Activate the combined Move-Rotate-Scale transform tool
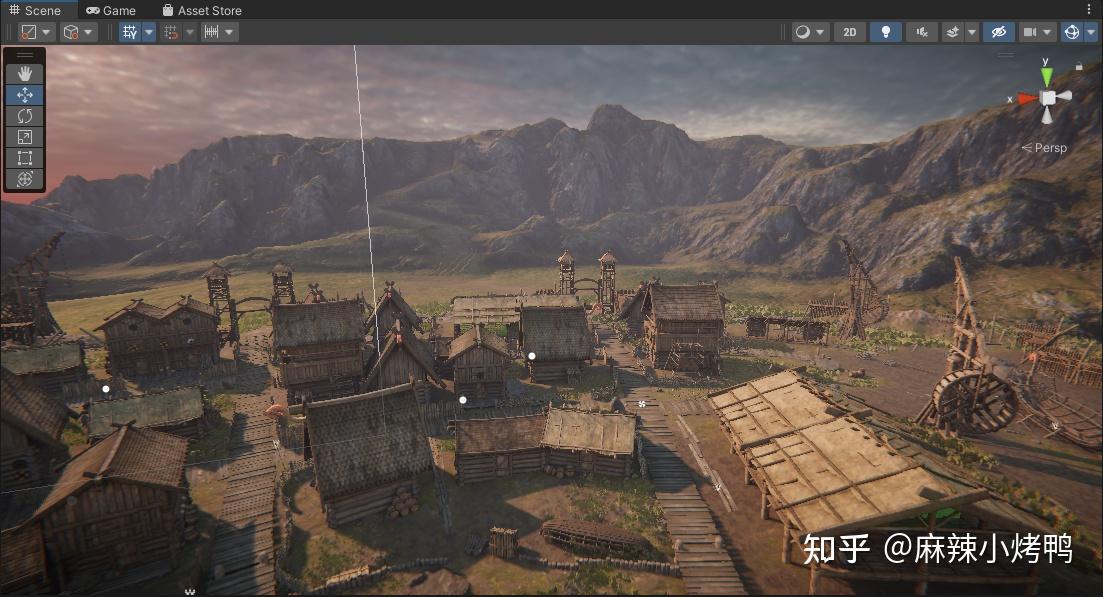Image resolution: width=1103 pixels, height=597 pixels. [x=23, y=179]
